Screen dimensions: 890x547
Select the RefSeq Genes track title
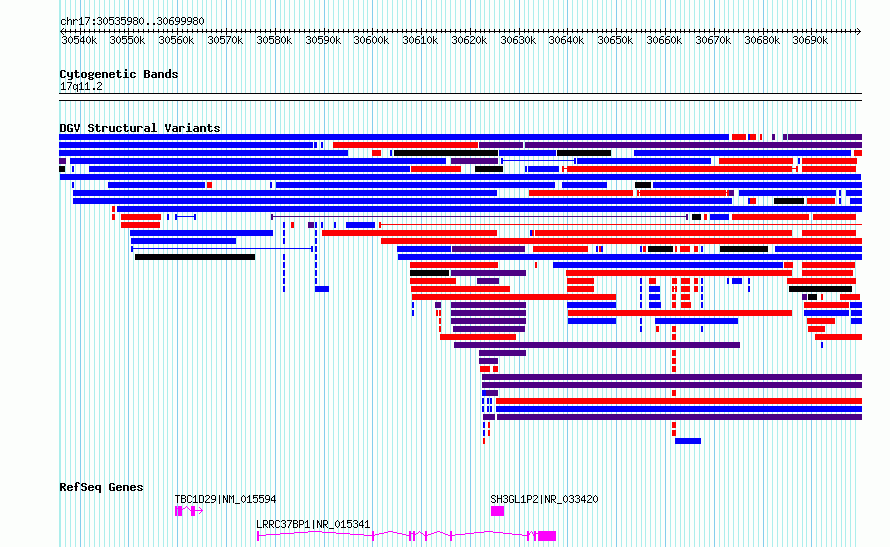coord(101,487)
